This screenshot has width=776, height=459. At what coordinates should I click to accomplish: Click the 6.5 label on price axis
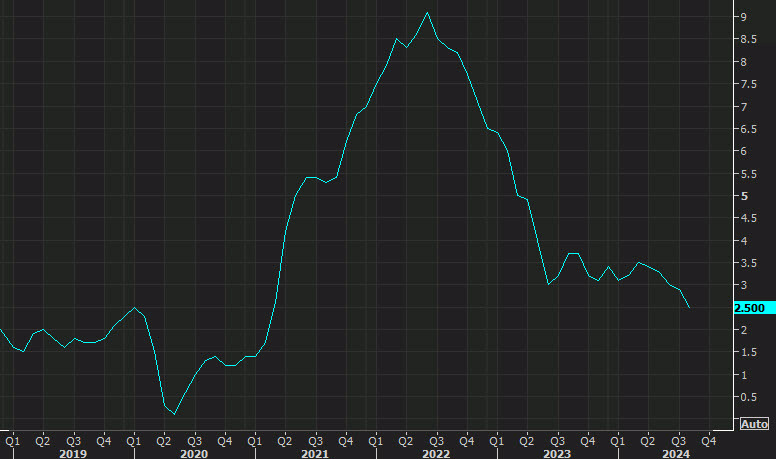coord(748,129)
